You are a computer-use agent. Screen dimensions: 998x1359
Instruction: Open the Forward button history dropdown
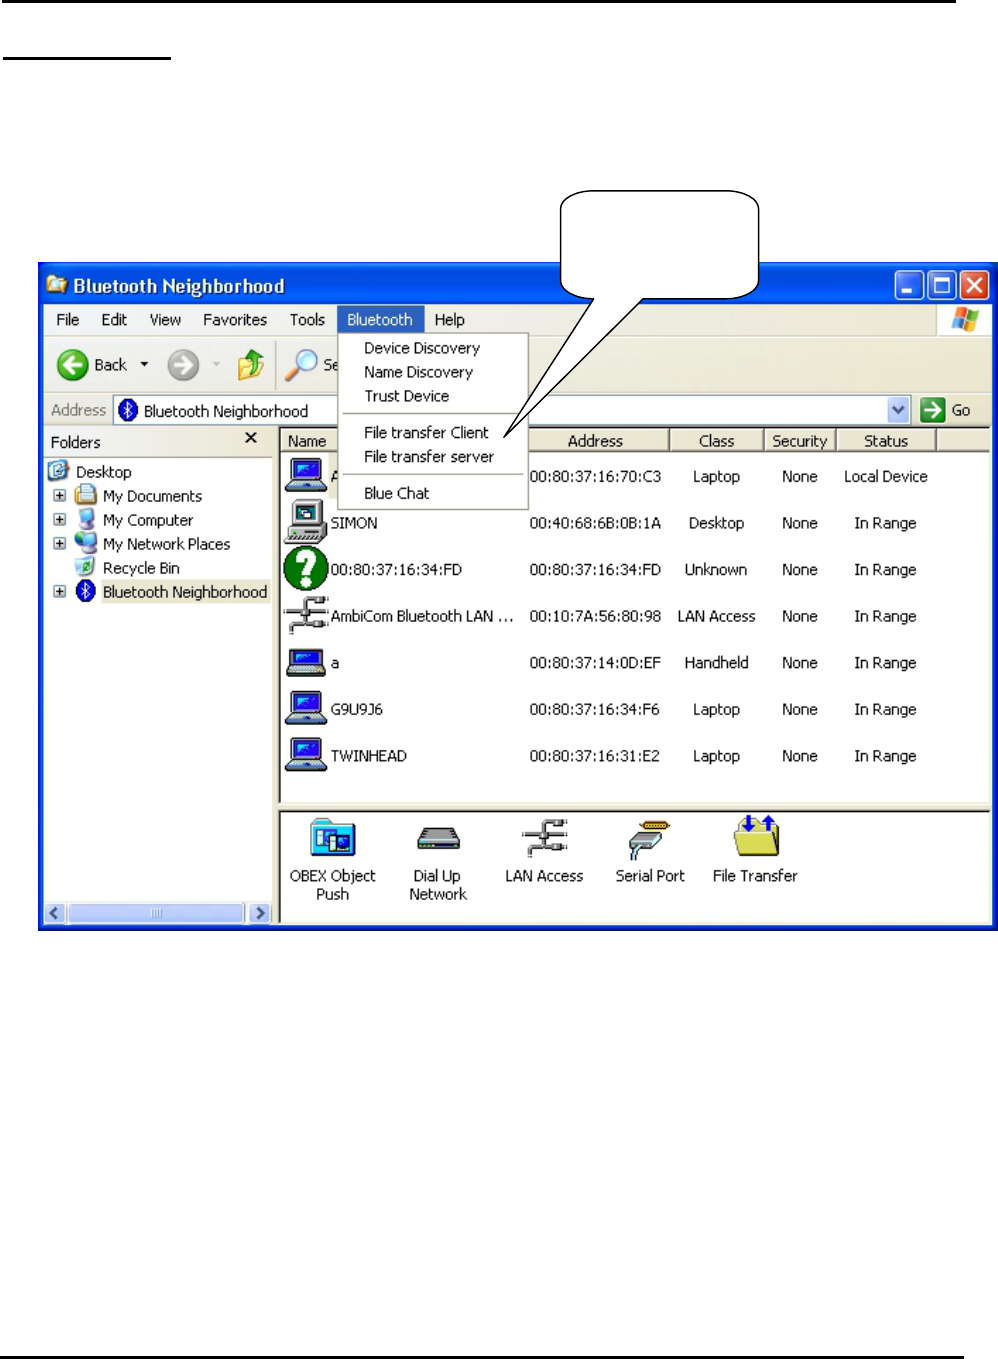(216, 365)
